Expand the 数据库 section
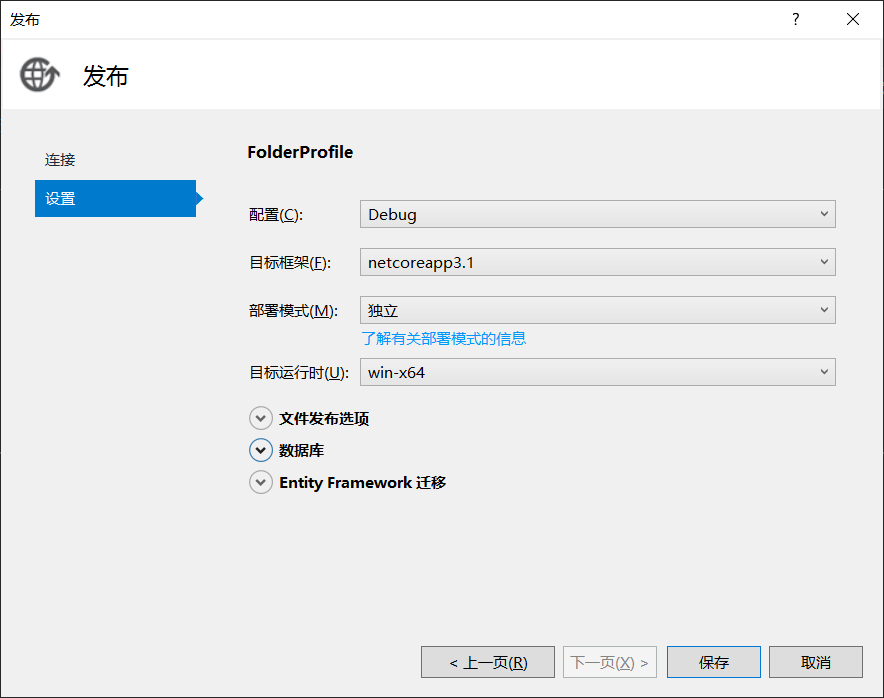This screenshot has height=698, width=884. [x=260, y=450]
